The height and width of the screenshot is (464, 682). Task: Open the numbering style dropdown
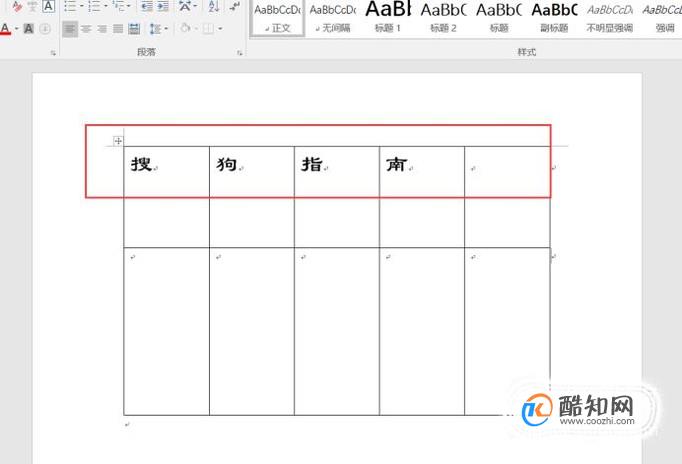pos(106,6)
